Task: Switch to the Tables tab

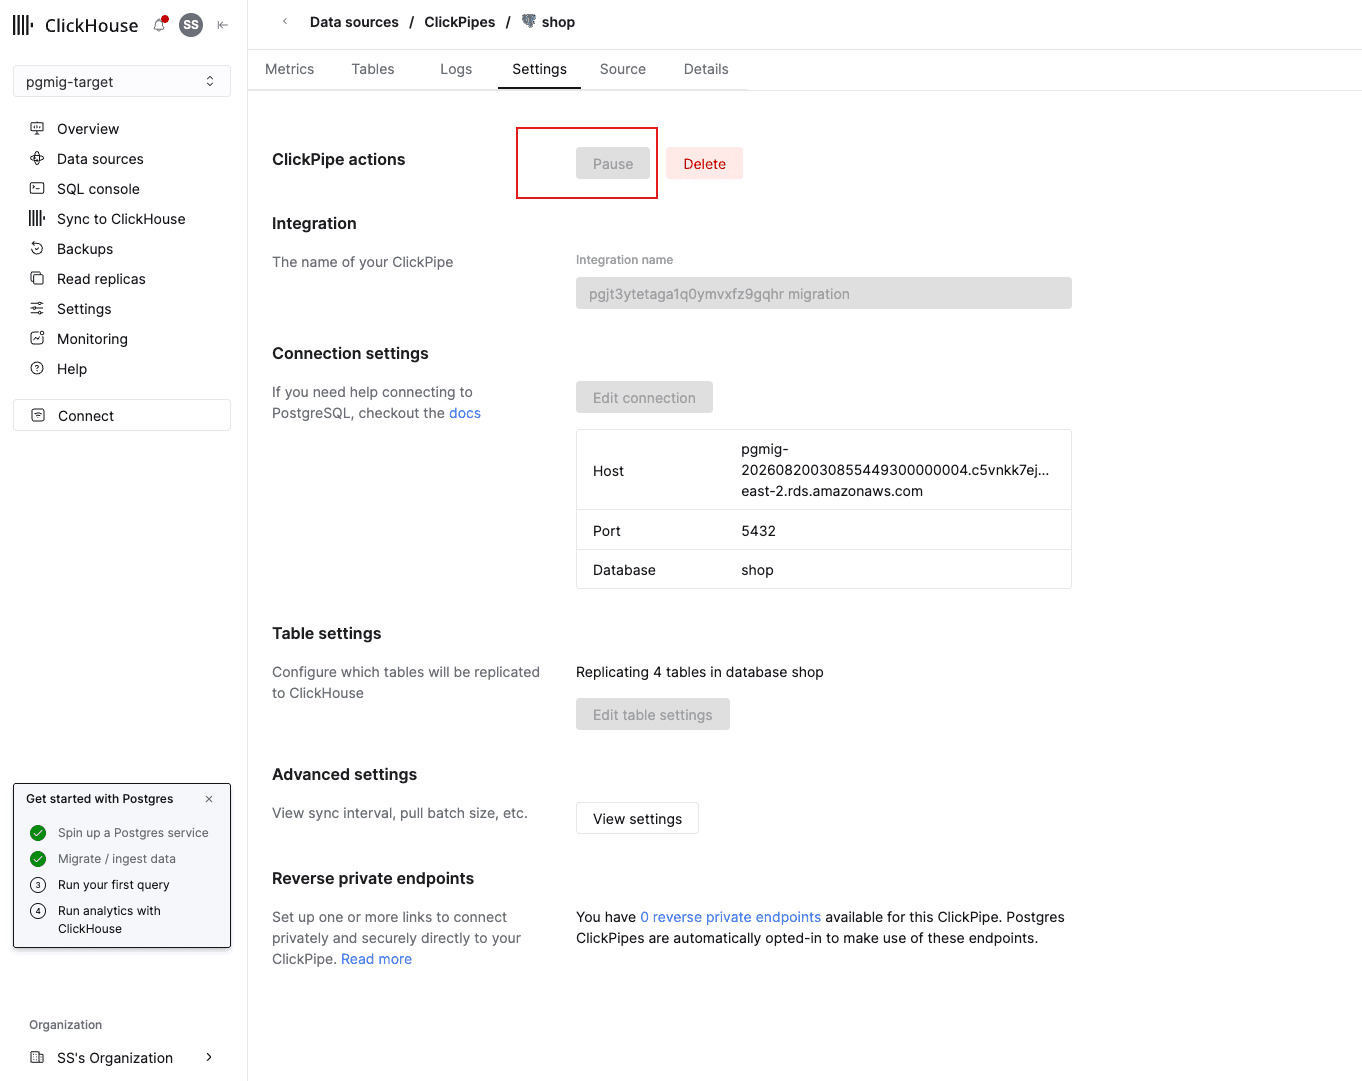Action: pos(373,69)
